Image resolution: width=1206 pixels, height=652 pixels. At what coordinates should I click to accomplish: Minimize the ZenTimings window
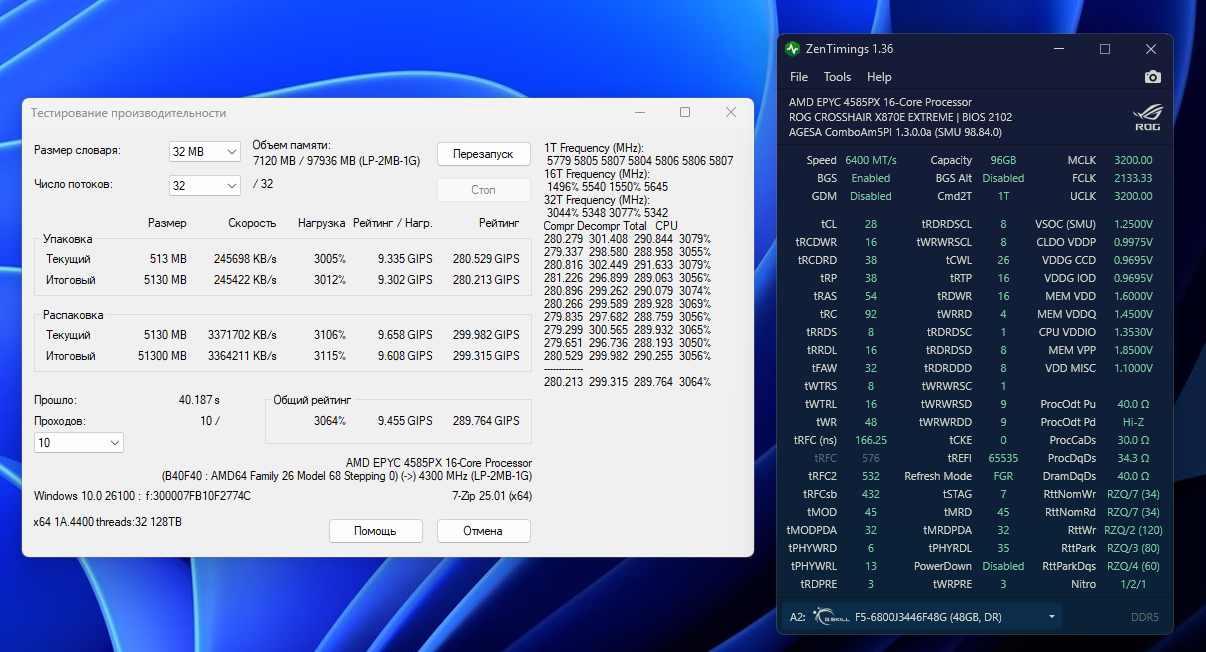1059,49
